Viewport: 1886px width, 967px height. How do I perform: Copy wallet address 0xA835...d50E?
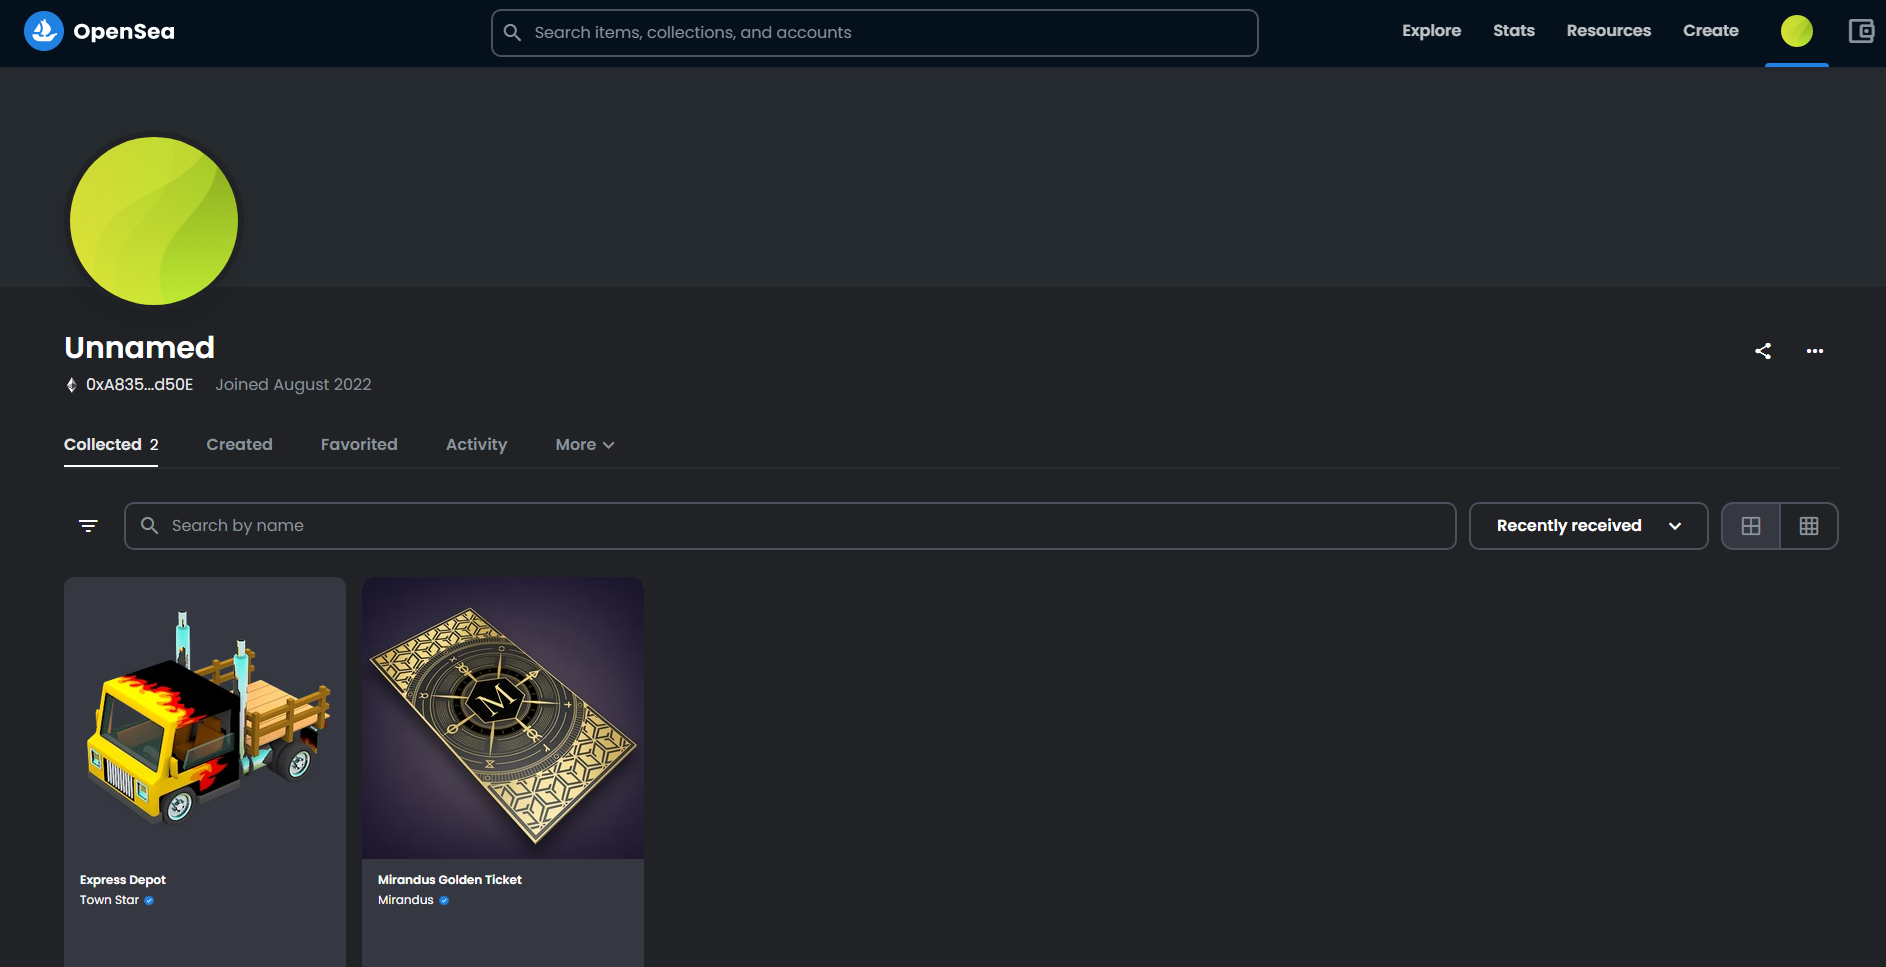tap(139, 385)
